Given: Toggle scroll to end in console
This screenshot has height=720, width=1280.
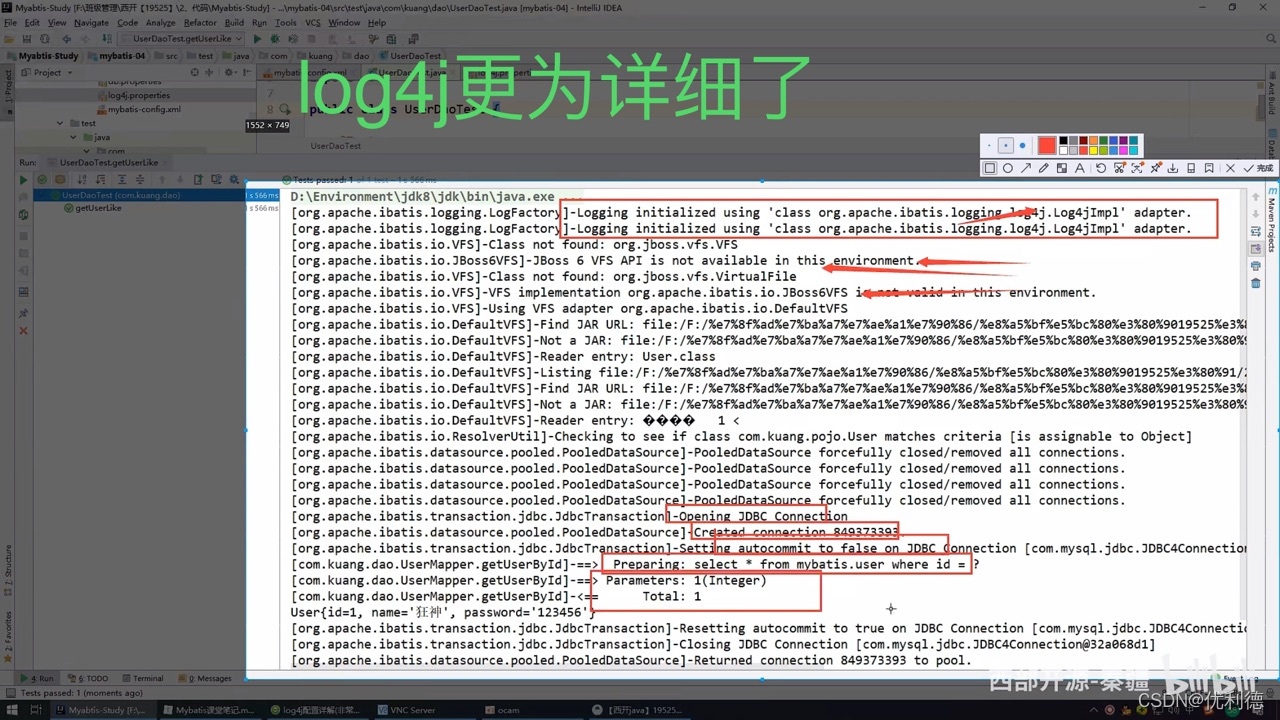Looking at the screenshot, I should (x=1255, y=248).
